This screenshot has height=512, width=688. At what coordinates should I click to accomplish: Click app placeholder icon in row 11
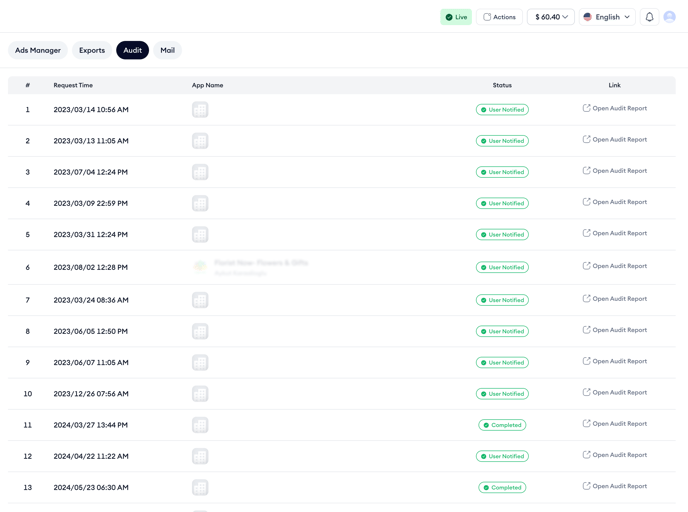[200, 425]
